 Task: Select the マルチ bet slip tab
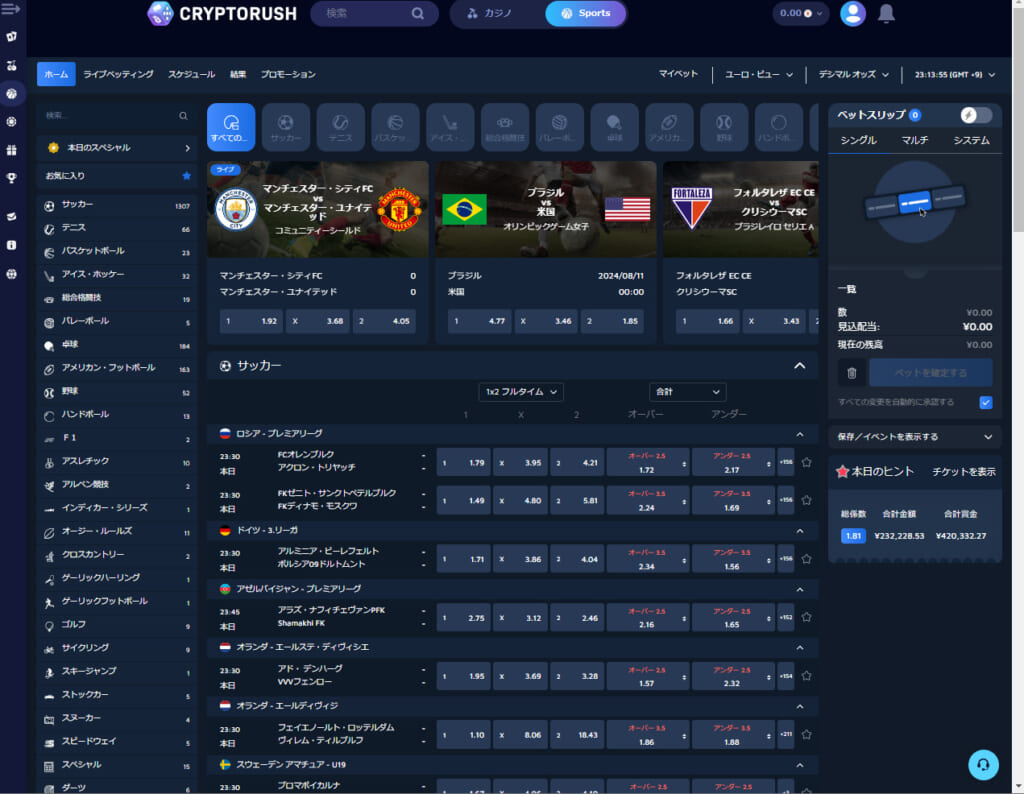(914, 140)
